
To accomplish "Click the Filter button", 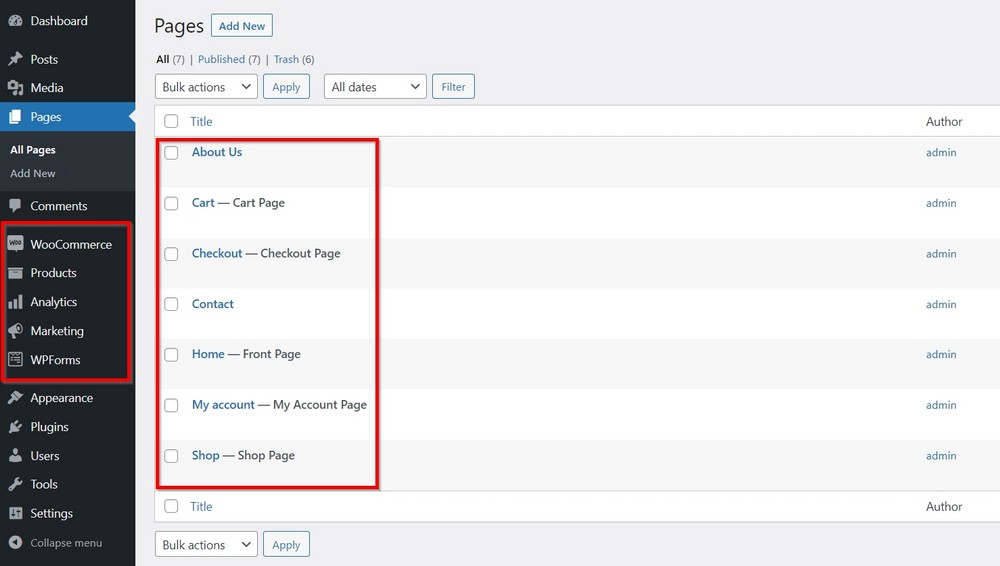I will (453, 87).
